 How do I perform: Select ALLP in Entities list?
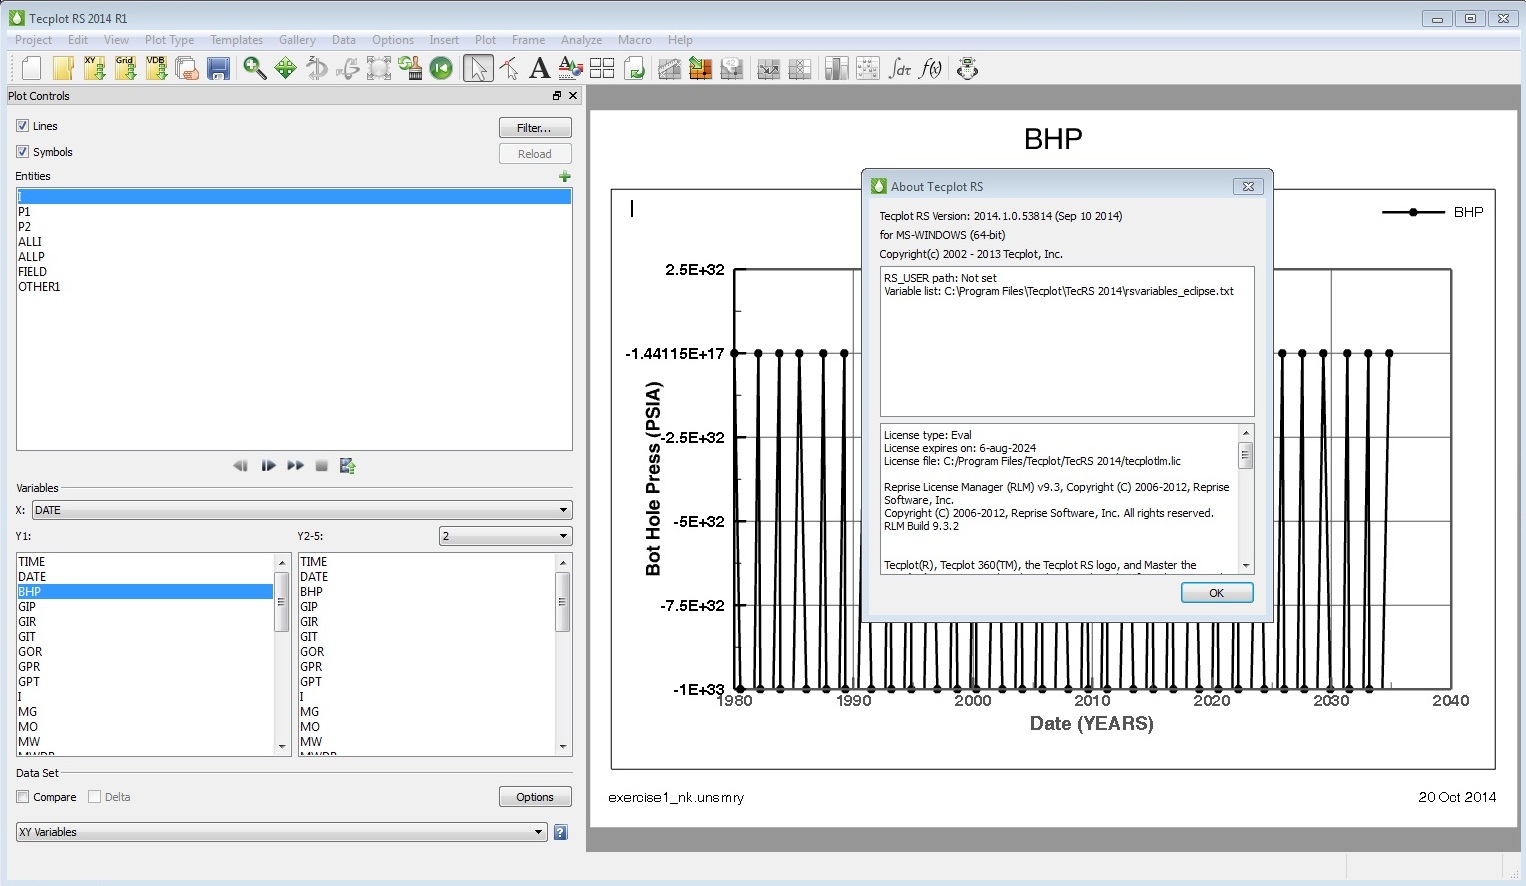(294, 257)
